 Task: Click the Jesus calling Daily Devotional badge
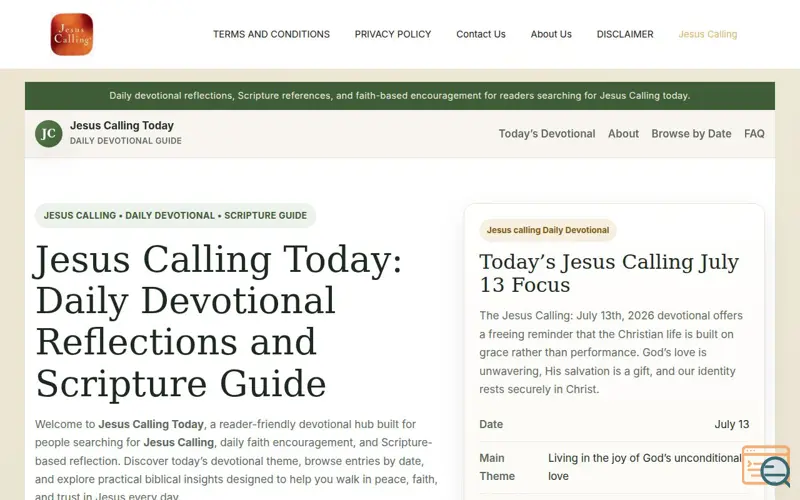(548, 230)
